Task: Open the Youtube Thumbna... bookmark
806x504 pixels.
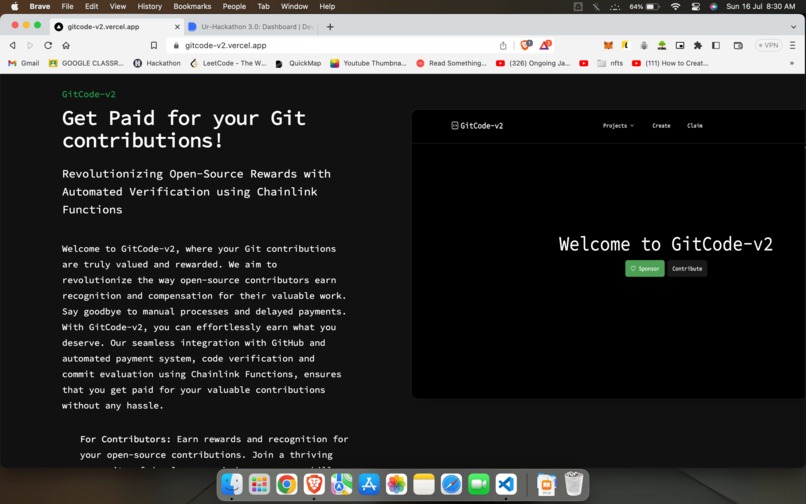Action: [368, 63]
